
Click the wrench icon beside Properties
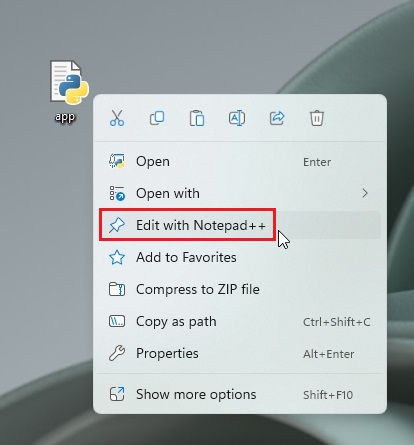point(117,353)
